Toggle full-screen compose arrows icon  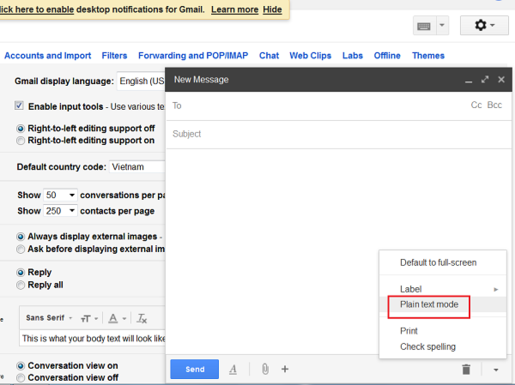click(x=485, y=80)
